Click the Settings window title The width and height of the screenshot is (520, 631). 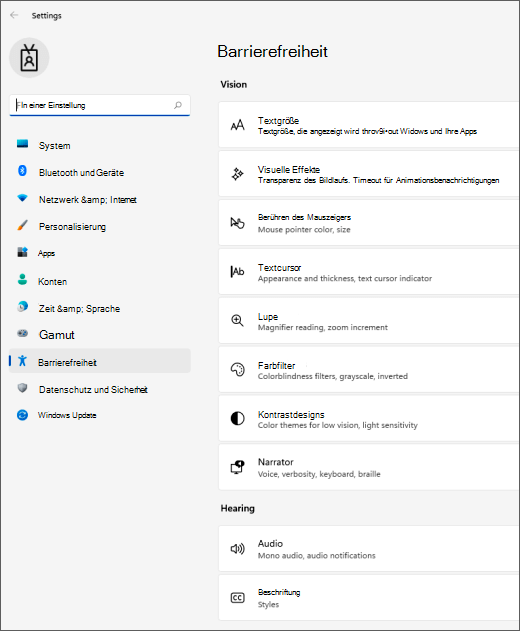click(x=47, y=16)
